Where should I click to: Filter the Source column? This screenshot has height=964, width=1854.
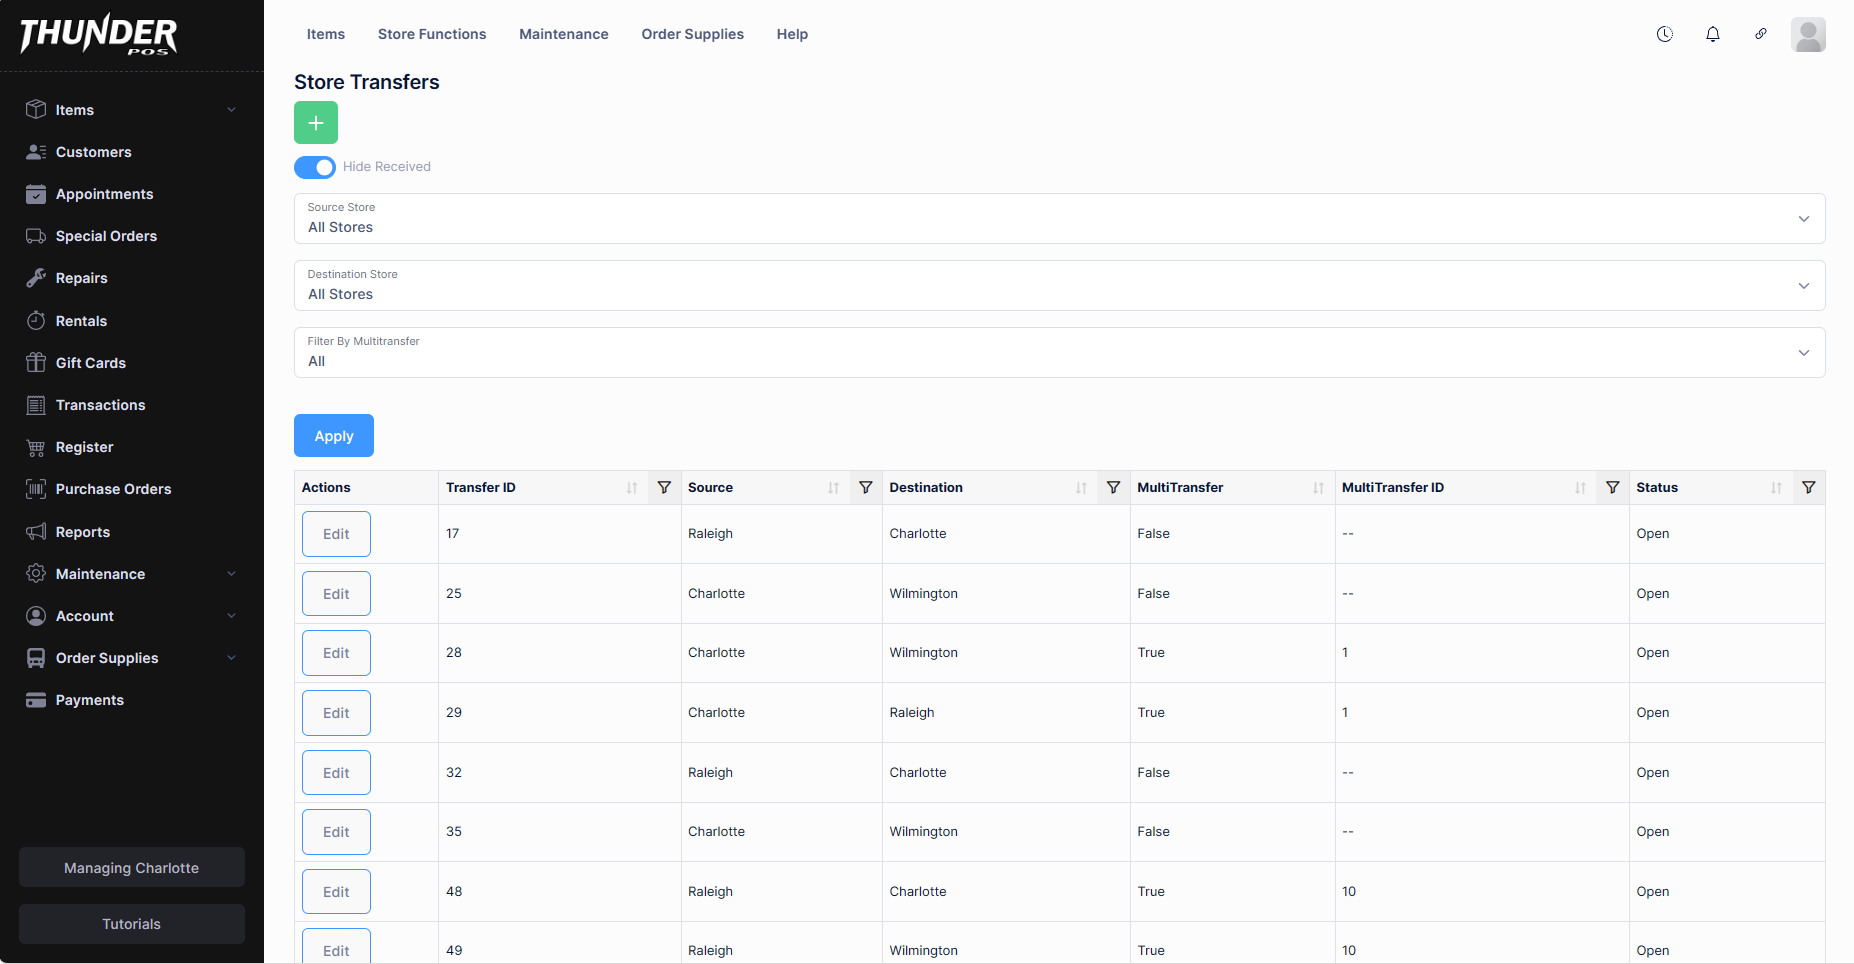tap(866, 488)
